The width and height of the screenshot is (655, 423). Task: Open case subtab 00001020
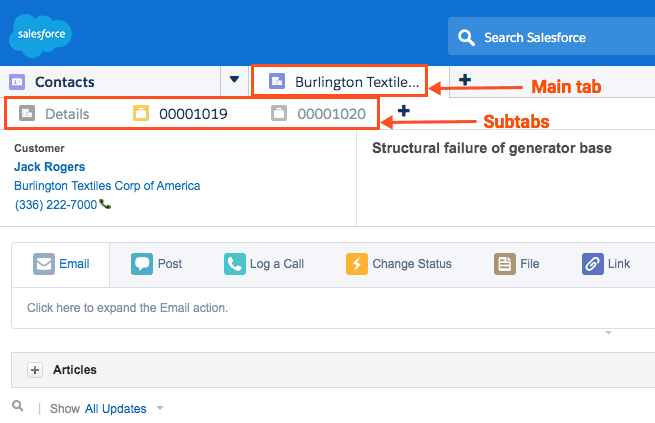(x=318, y=114)
